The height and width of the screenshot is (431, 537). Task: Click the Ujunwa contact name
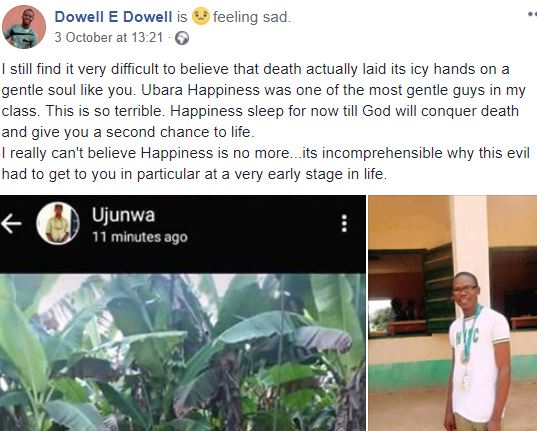[x=123, y=215]
